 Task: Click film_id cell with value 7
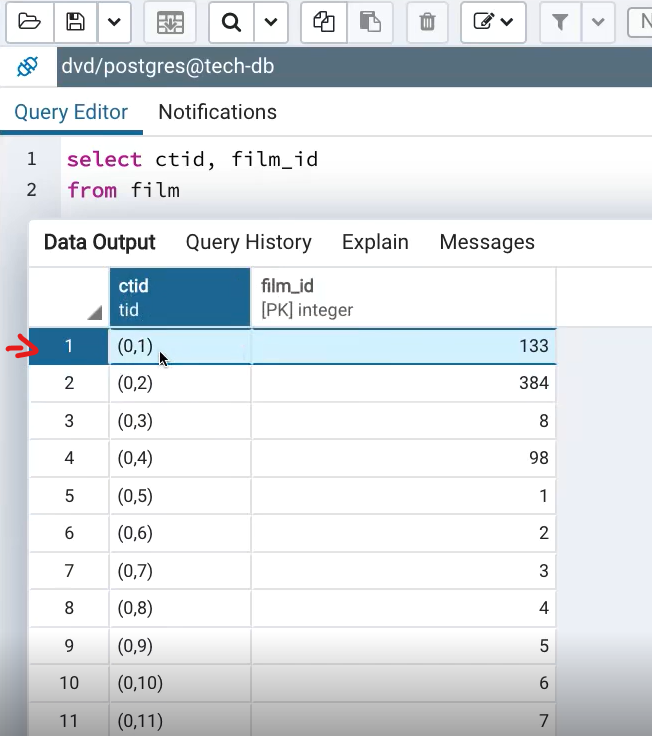(404, 721)
